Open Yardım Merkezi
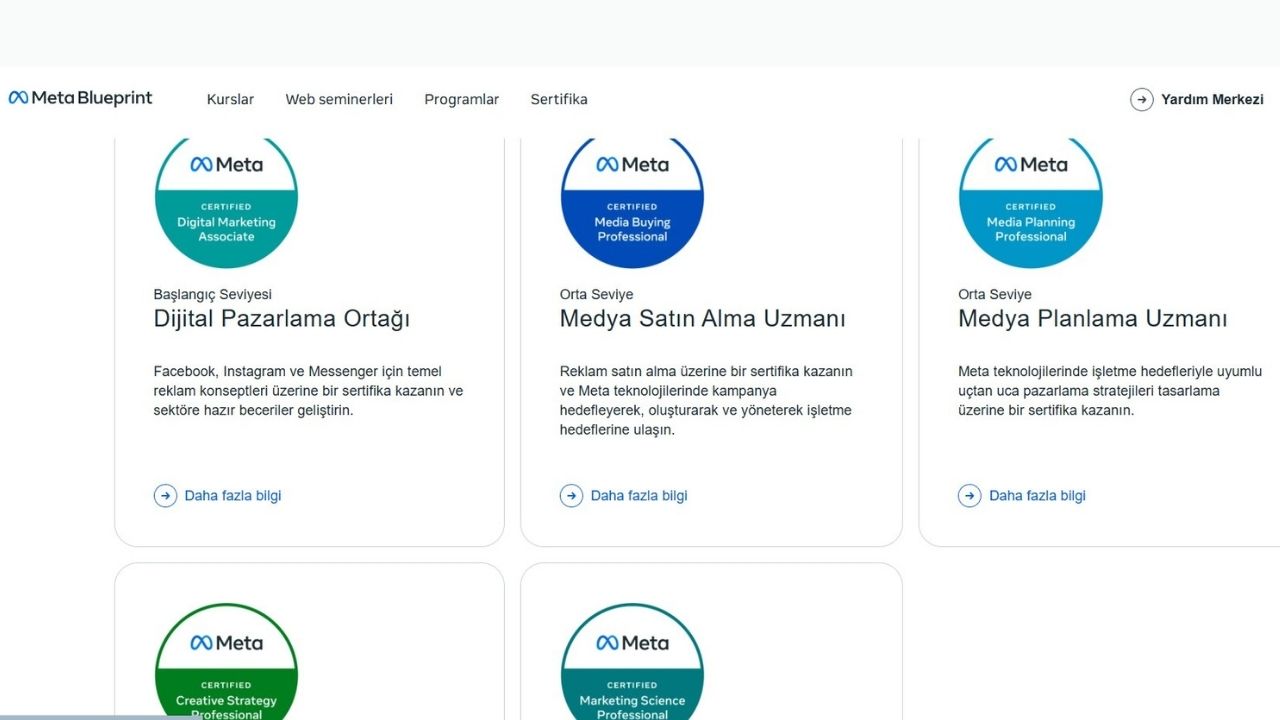 [1212, 99]
